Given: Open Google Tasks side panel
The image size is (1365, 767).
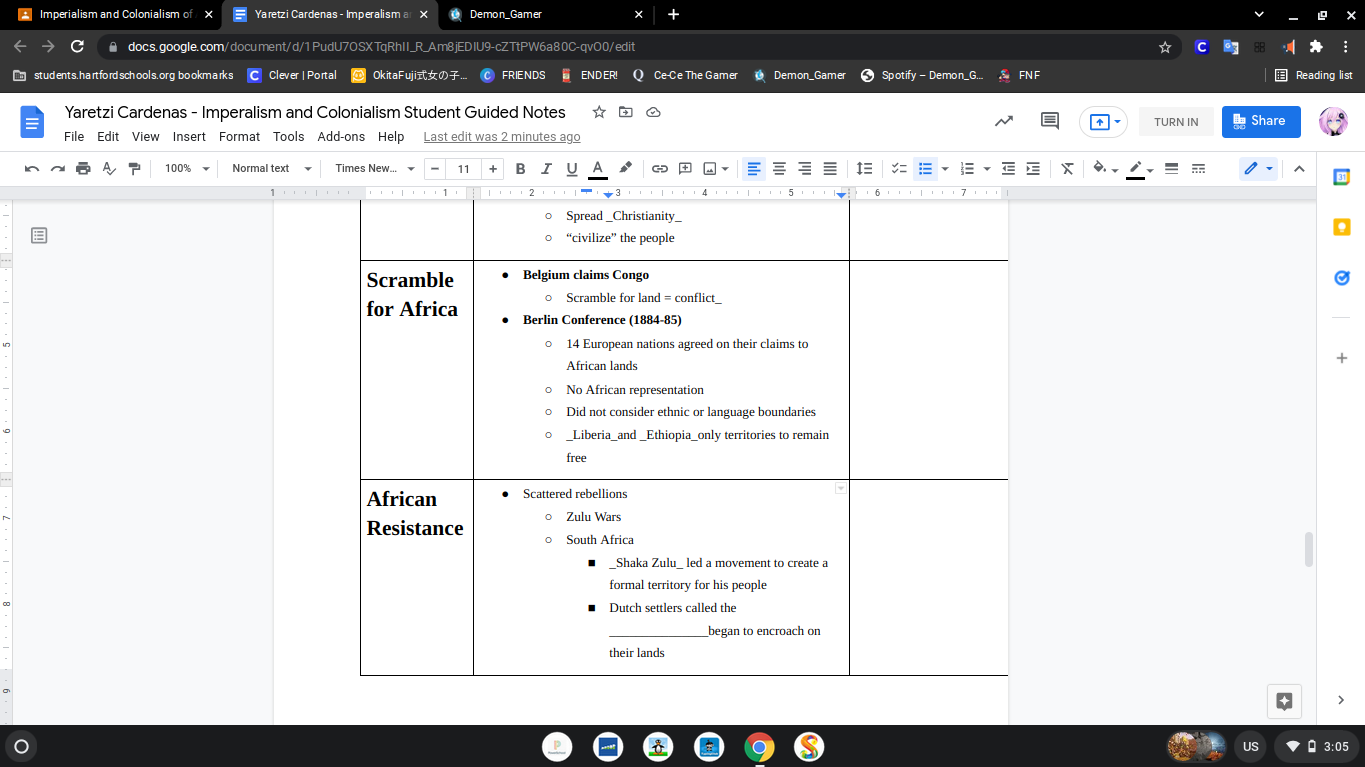Looking at the screenshot, I should tap(1342, 278).
